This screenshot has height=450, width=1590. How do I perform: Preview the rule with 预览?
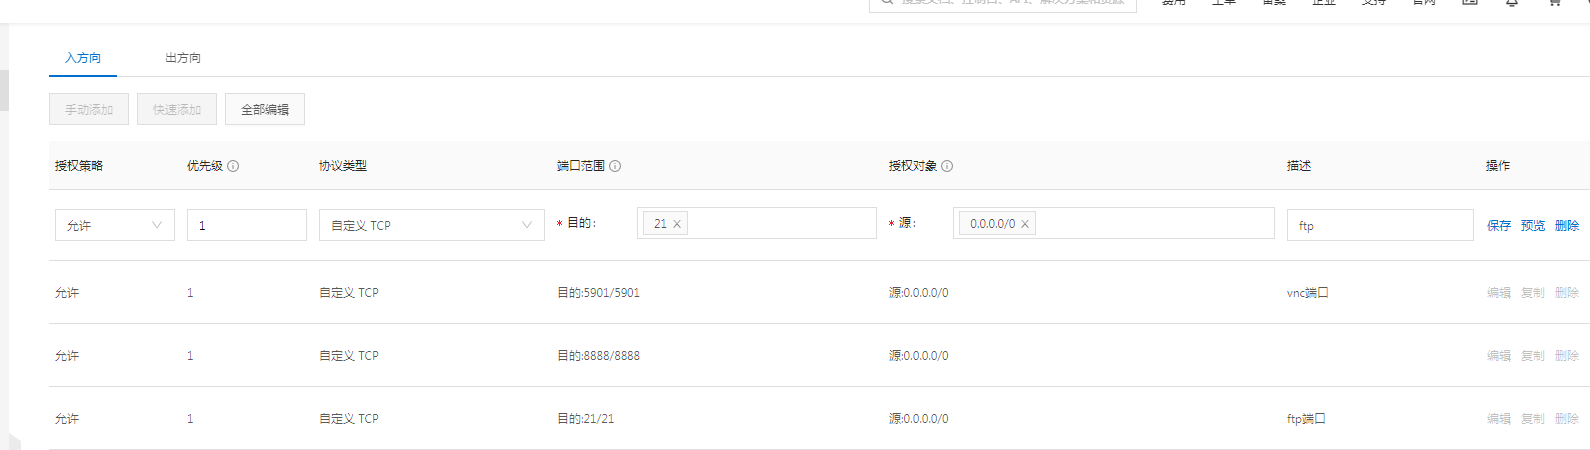(x=1533, y=226)
